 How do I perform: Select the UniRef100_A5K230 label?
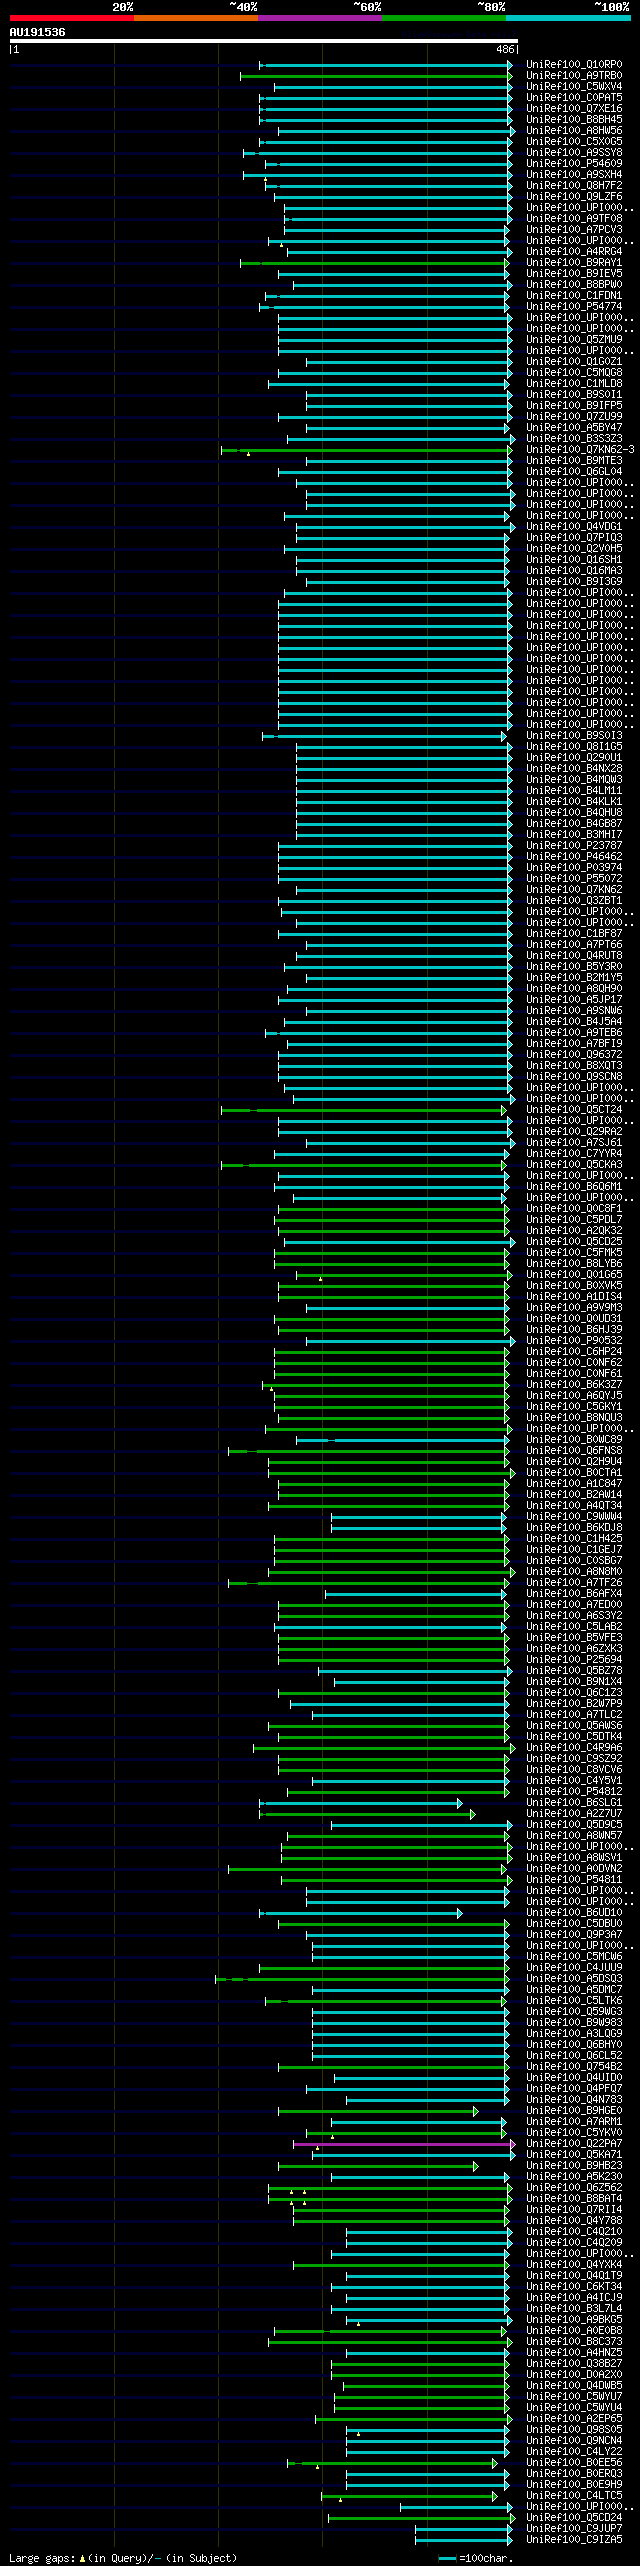(x=574, y=2177)
